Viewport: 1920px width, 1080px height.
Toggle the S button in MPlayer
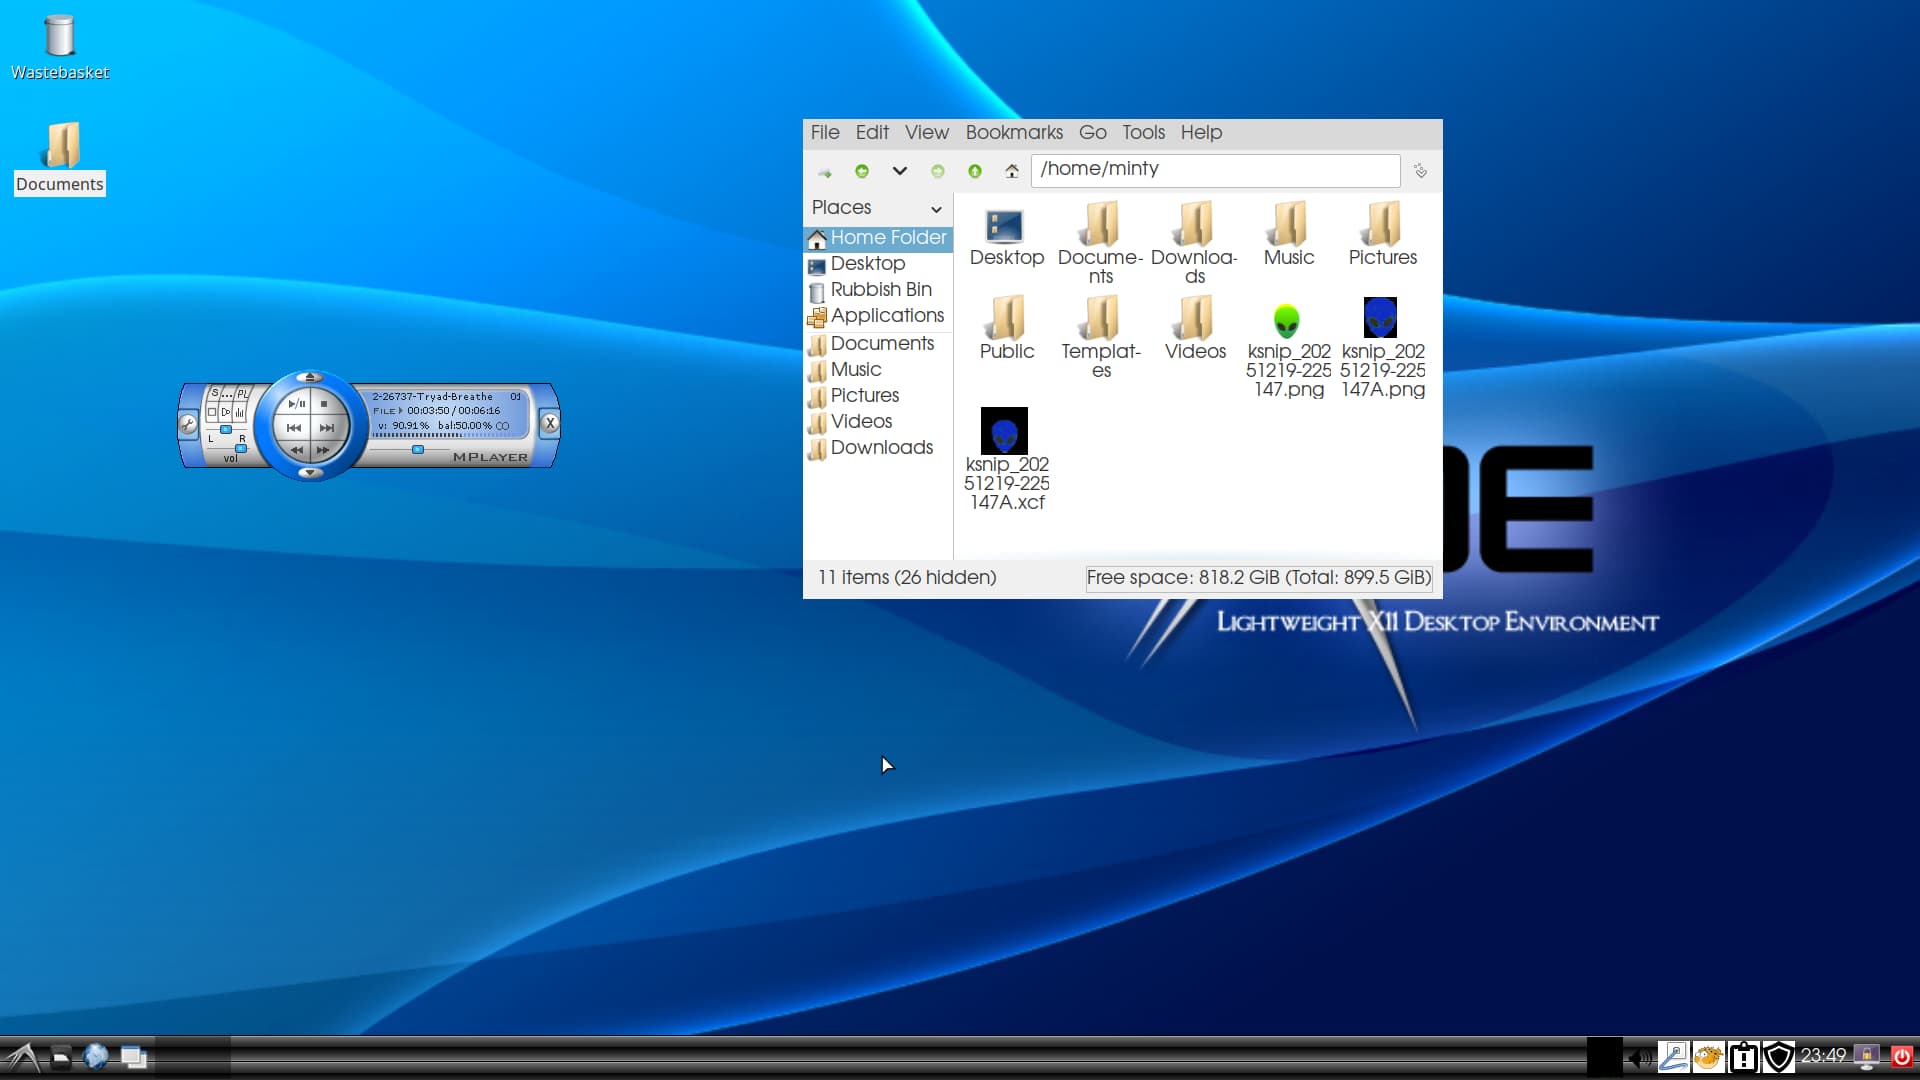click(x=214, y=394)
